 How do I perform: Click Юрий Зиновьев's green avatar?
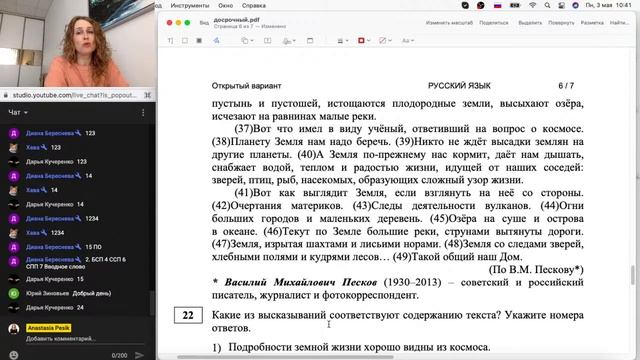pyautogui.click(x=13, y=293)
